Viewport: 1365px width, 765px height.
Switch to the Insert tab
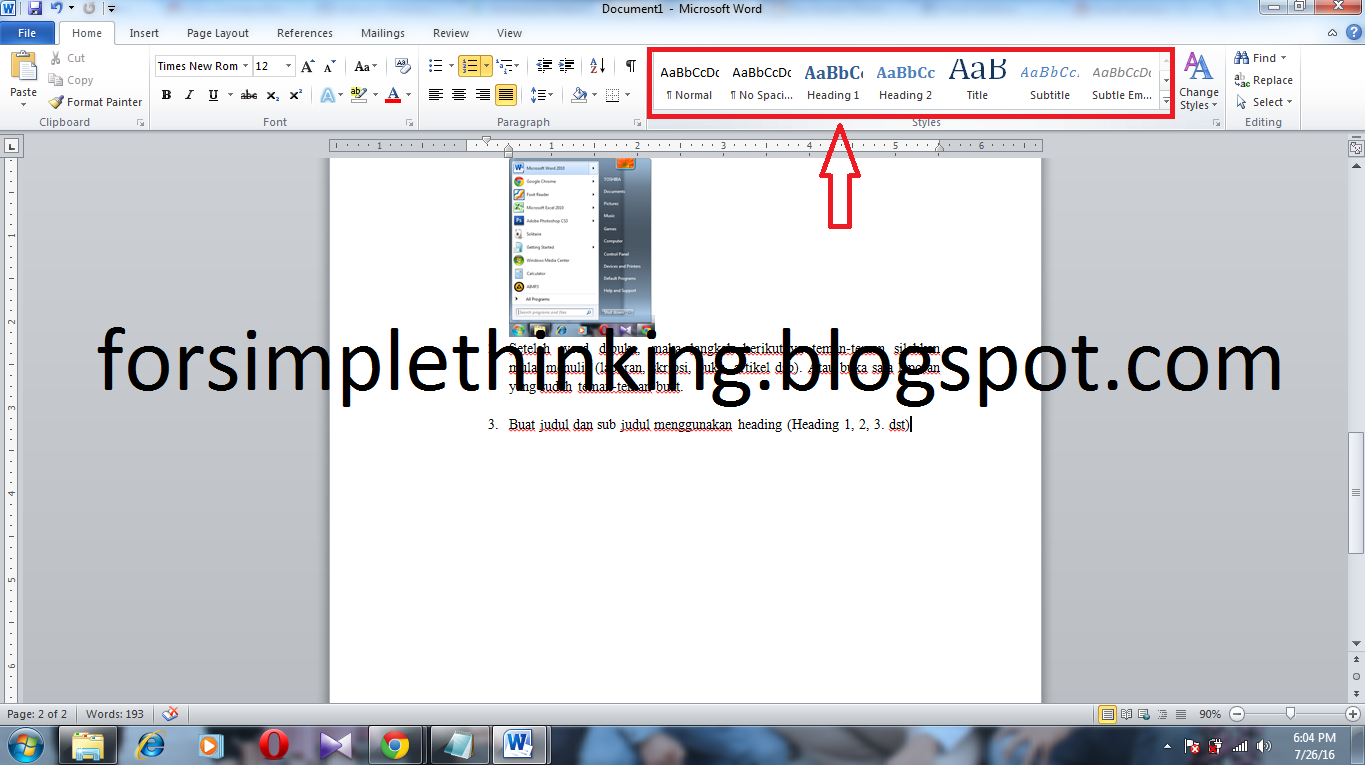click(x=143, y=32)
